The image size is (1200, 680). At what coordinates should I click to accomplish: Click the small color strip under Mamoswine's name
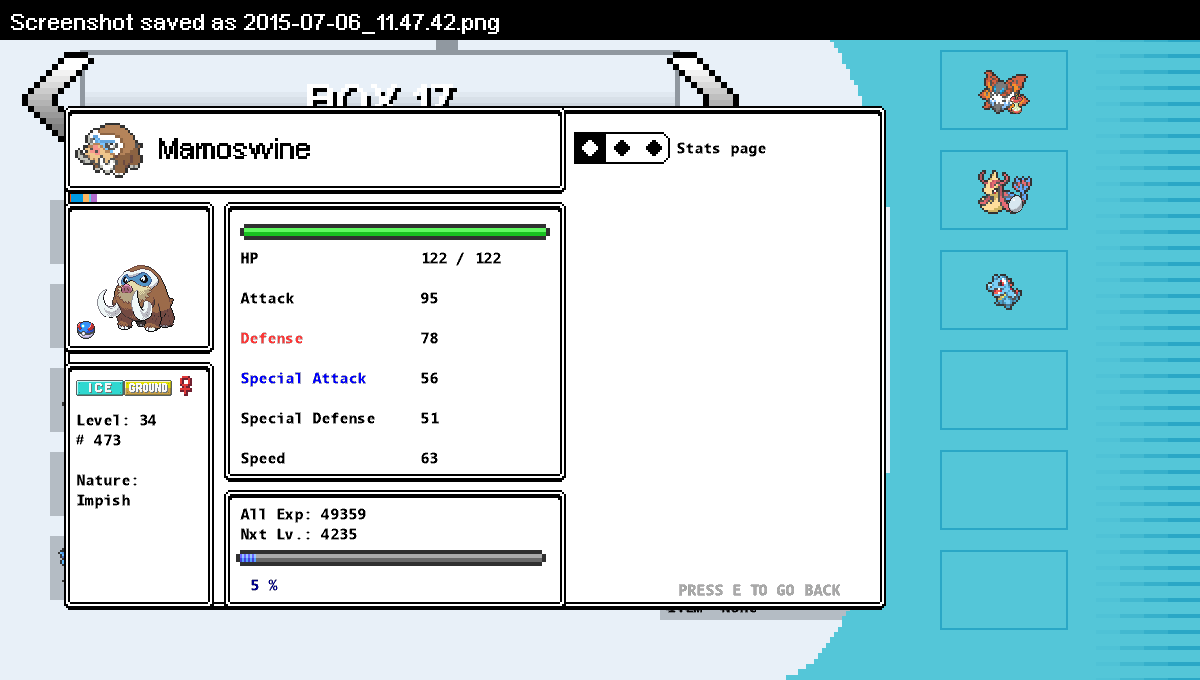[x=84, y=198]
